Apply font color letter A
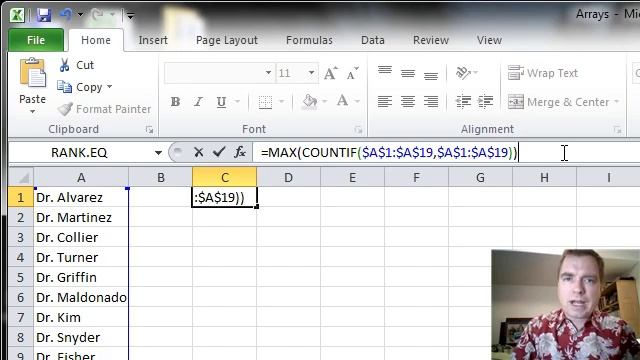640x360 pixels. click(342, 101)
